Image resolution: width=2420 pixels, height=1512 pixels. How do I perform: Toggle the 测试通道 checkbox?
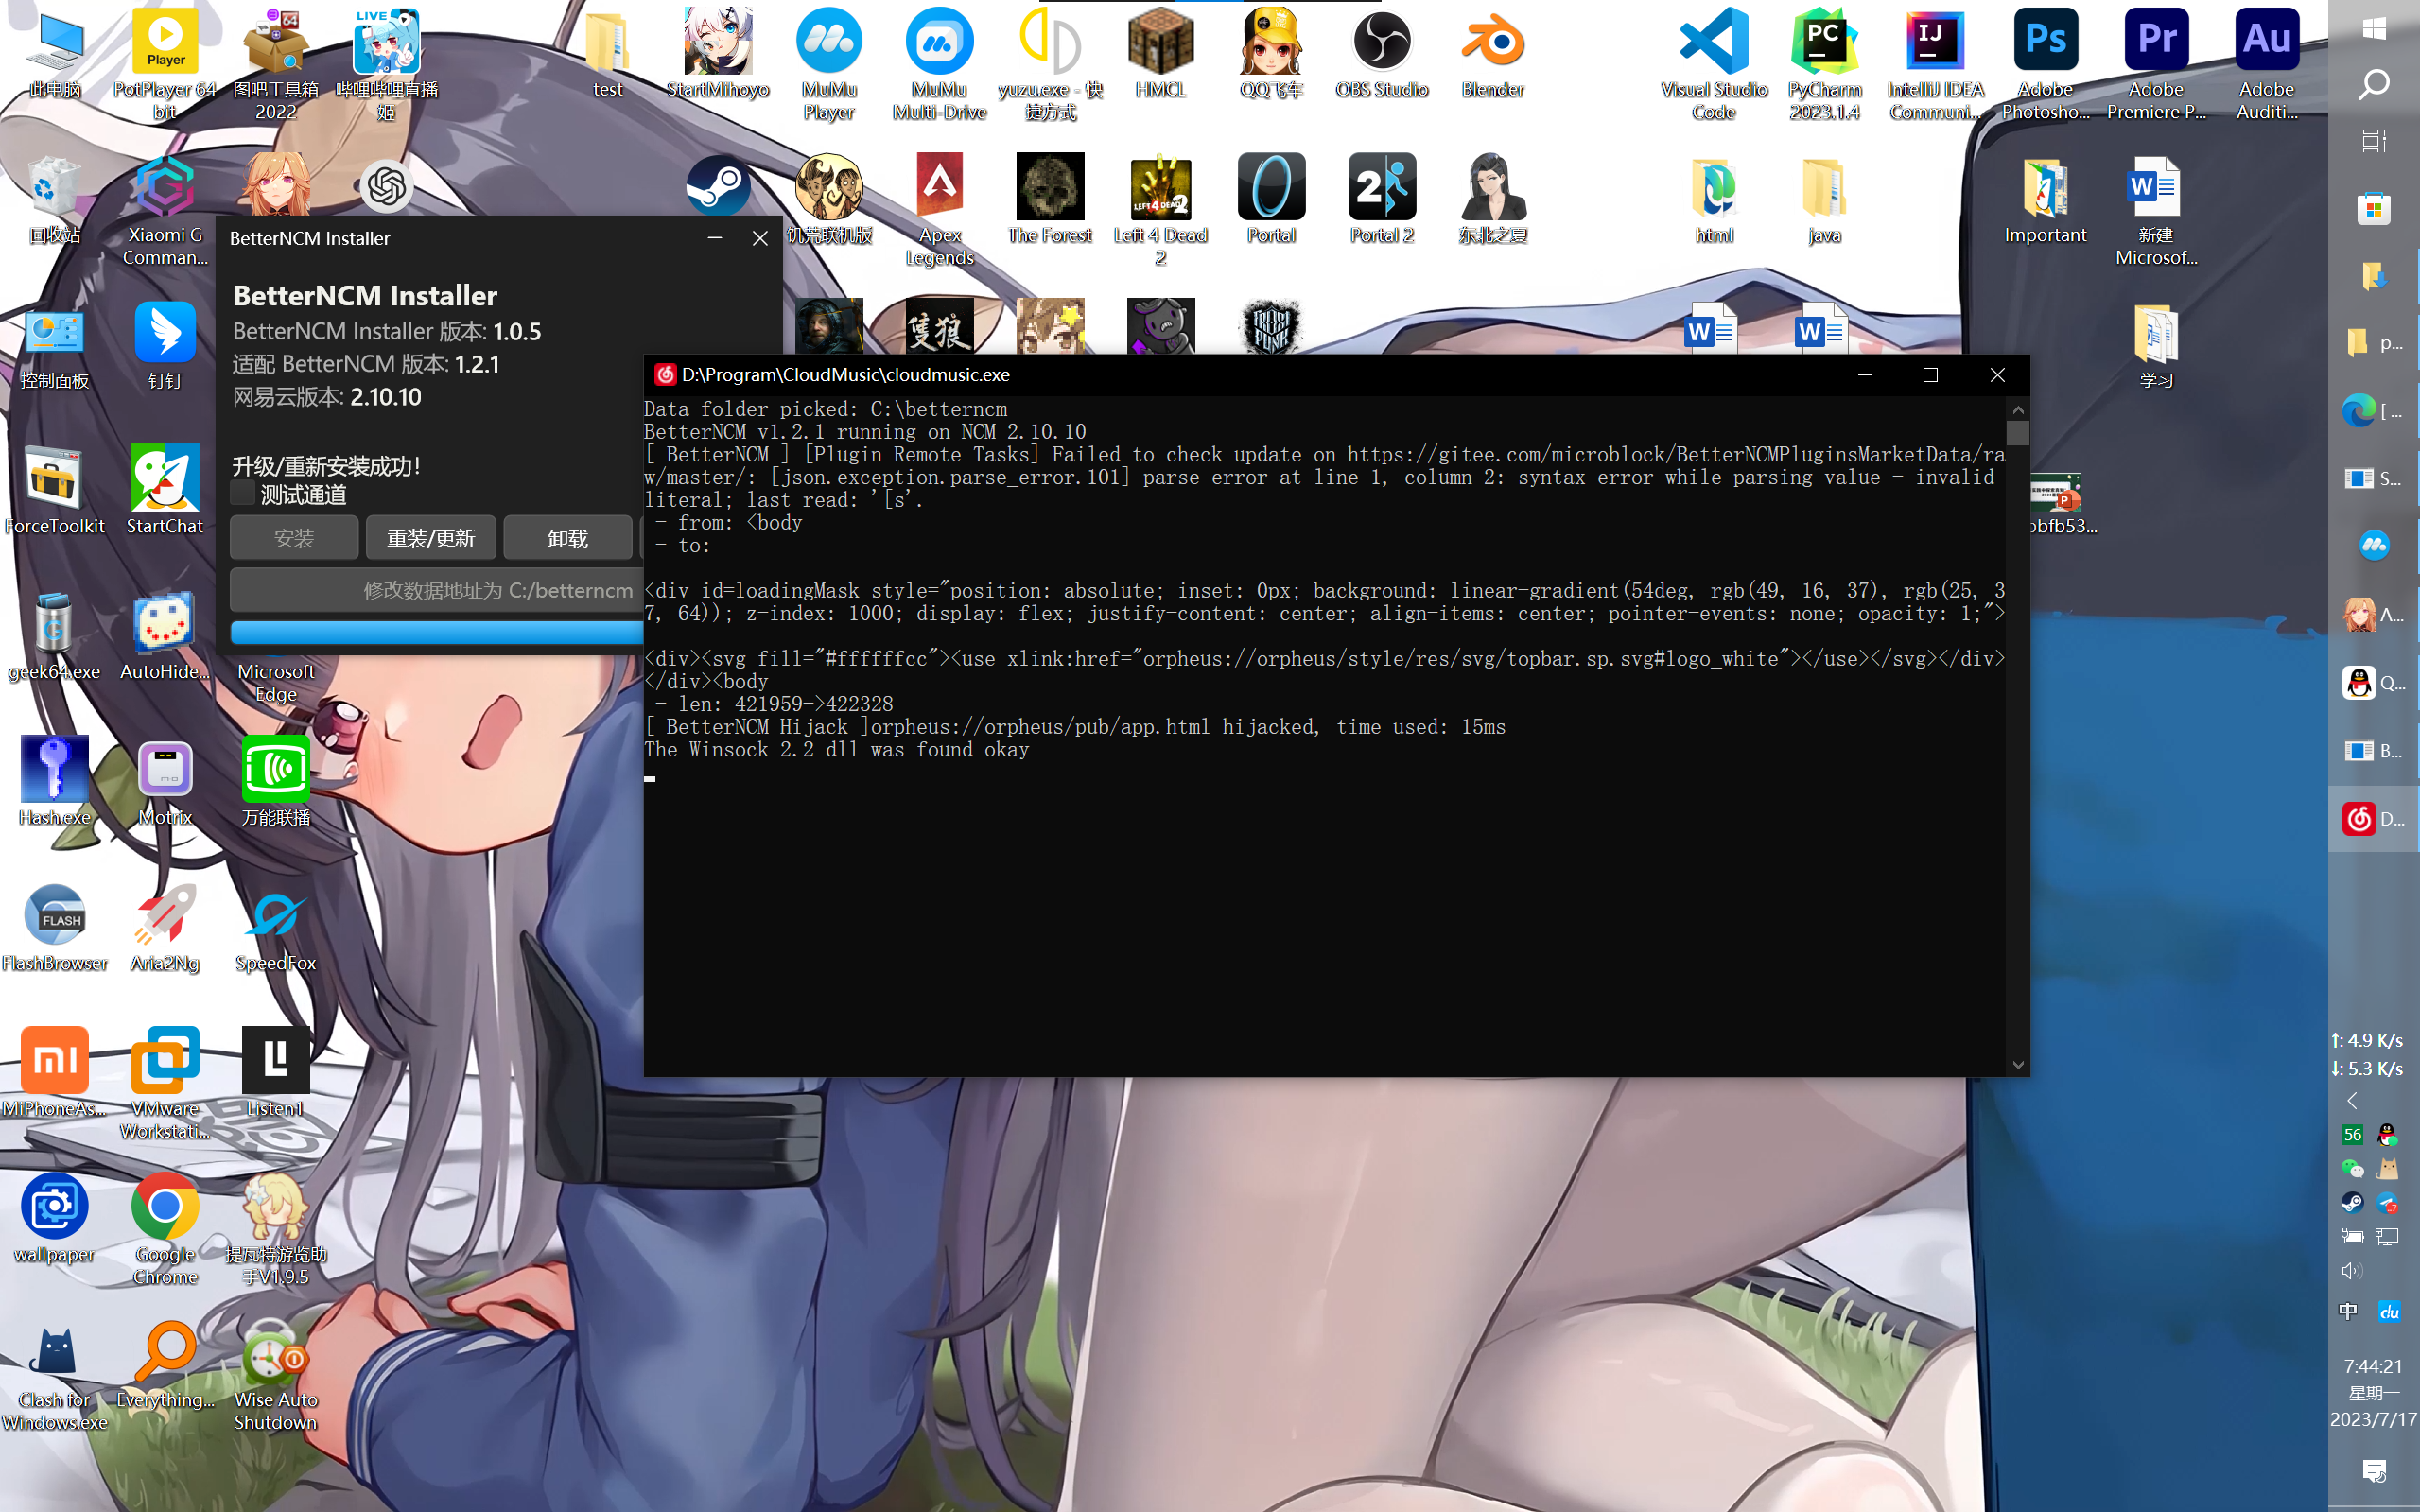243,493
